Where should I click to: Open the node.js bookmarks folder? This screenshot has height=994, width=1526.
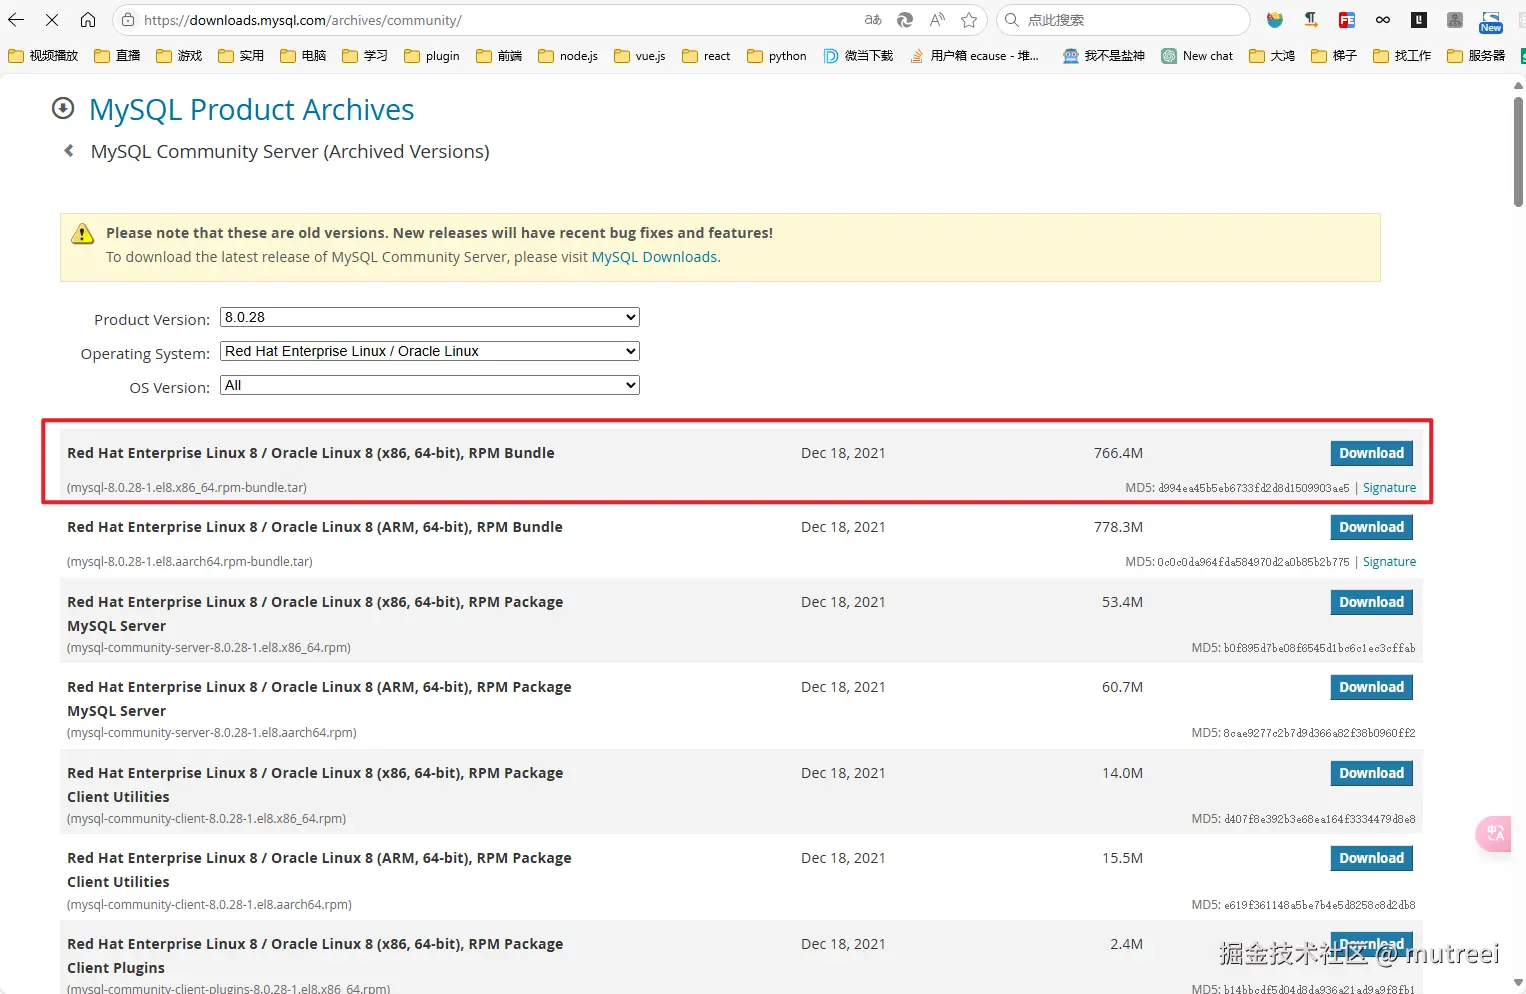(x=568, y=56)
